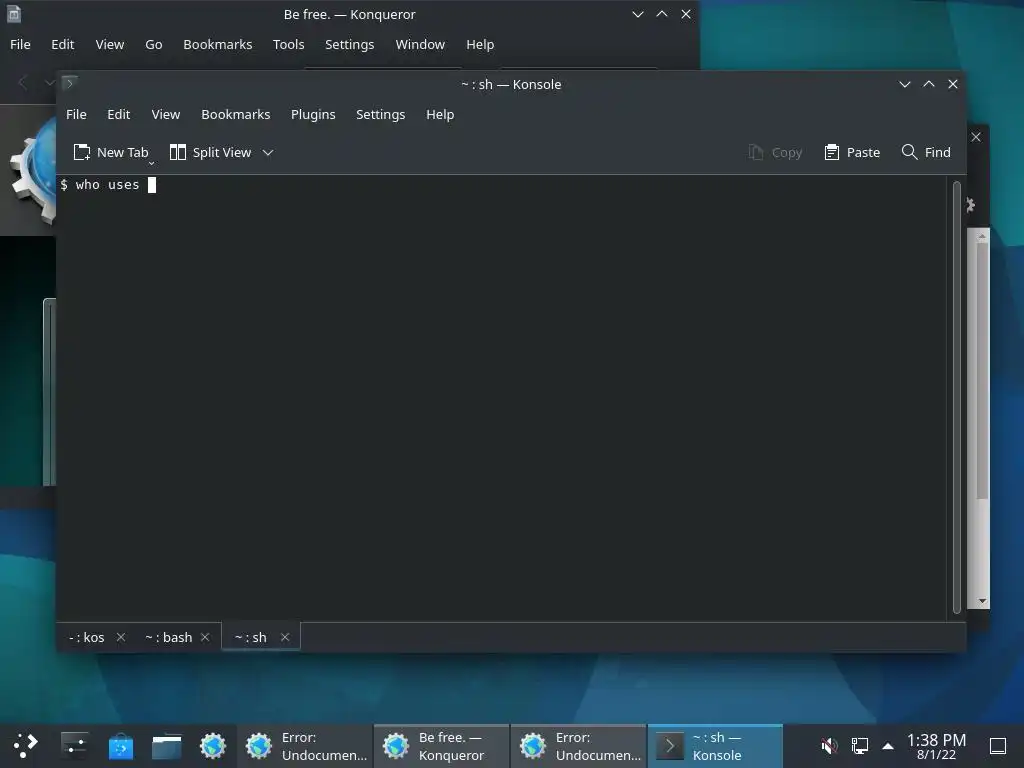Close the '~ : bash' tab
Viewport: 1024px width, 768px height.
(x=205, y=637)
